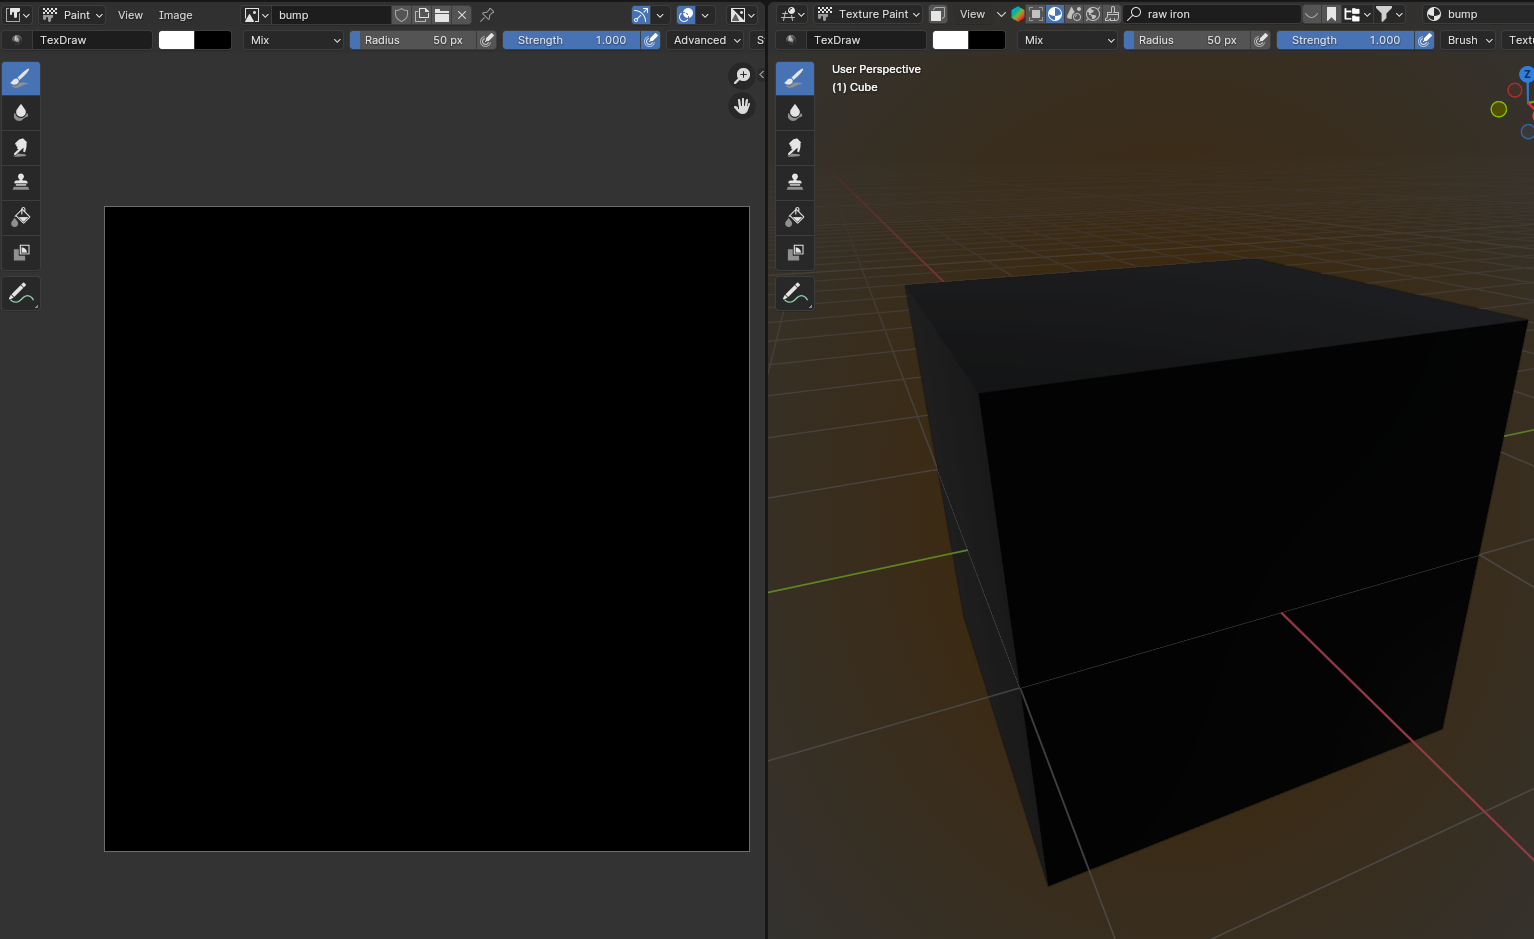Click the TexDraw brush preview icon in 3D viewport

coord(791,40)
